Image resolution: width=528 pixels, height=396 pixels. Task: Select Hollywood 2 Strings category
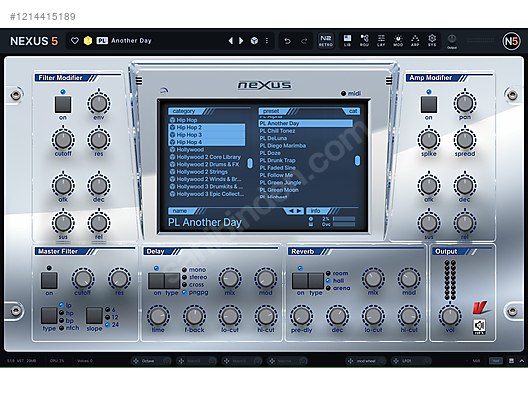coord(207,172)
